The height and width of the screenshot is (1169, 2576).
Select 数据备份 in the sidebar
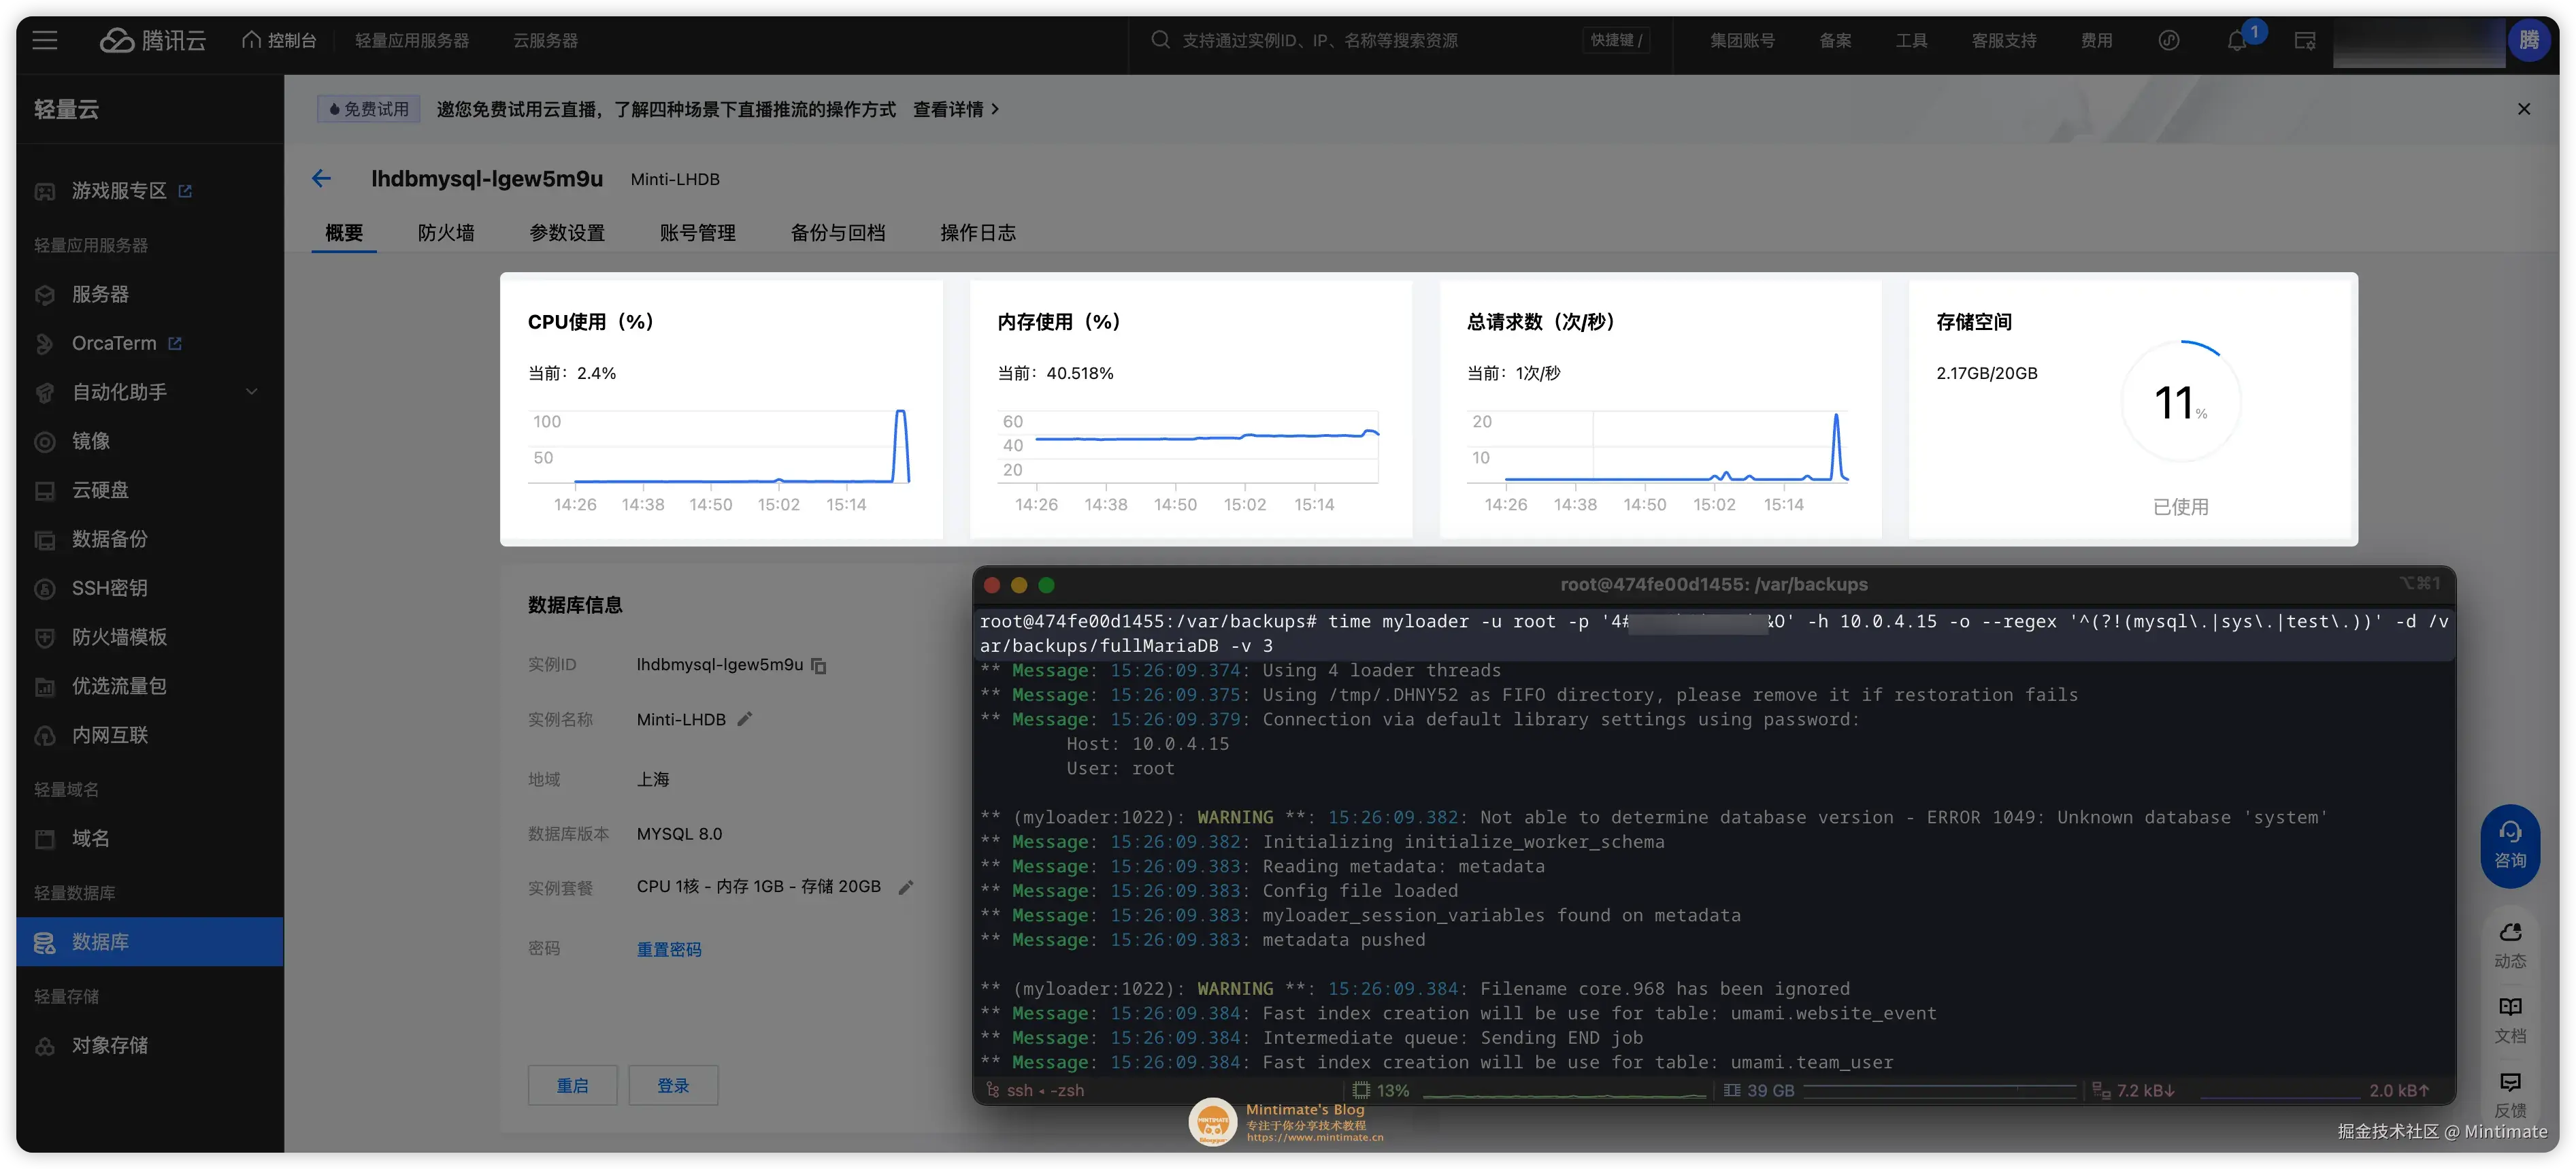click(x=110, y=540)
